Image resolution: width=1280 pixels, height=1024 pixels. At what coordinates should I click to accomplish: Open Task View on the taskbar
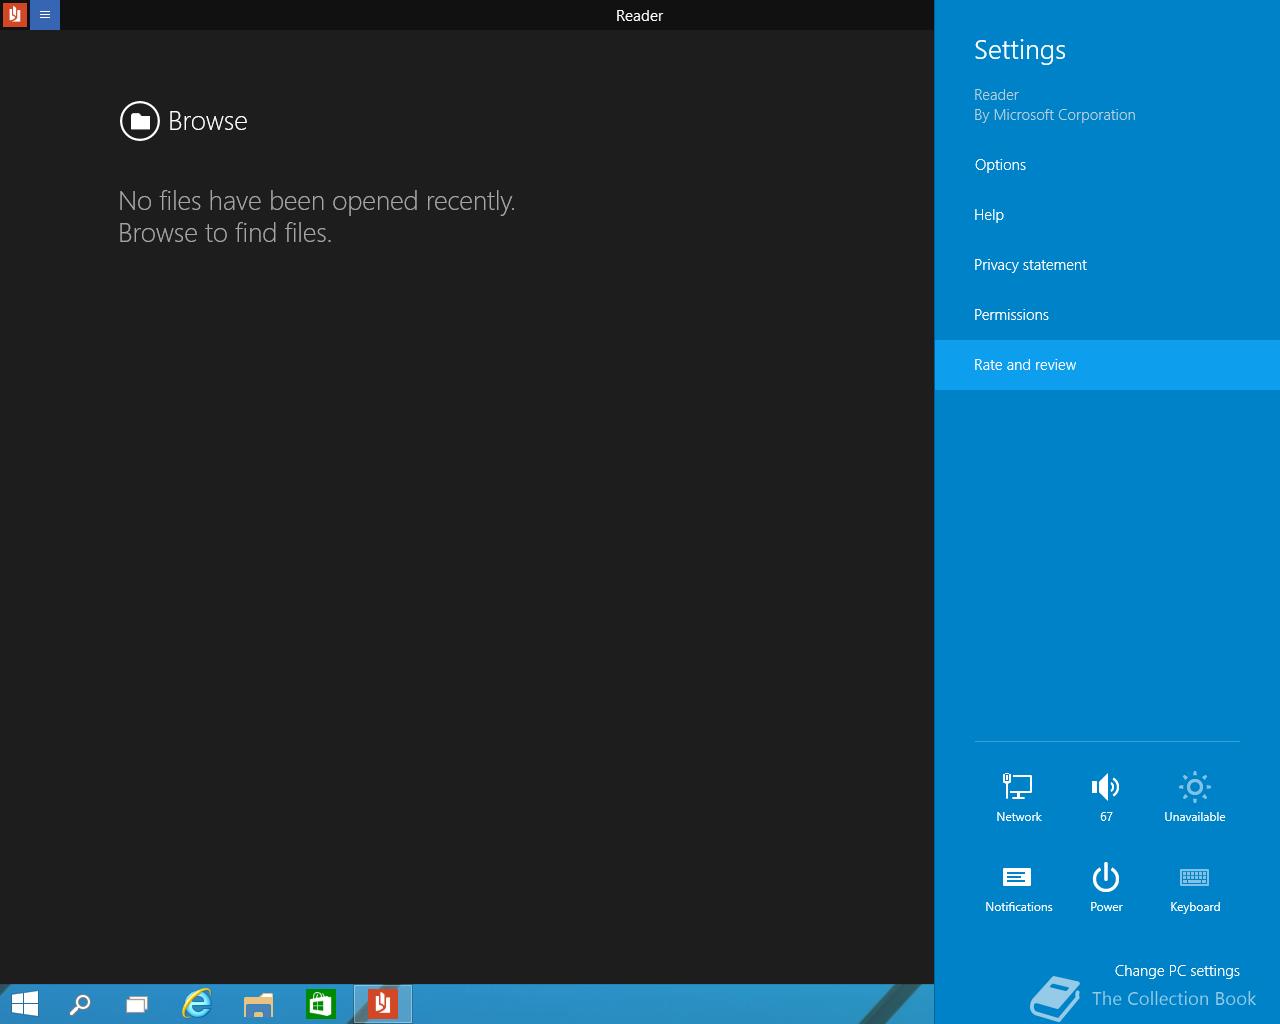point(137,1004)
